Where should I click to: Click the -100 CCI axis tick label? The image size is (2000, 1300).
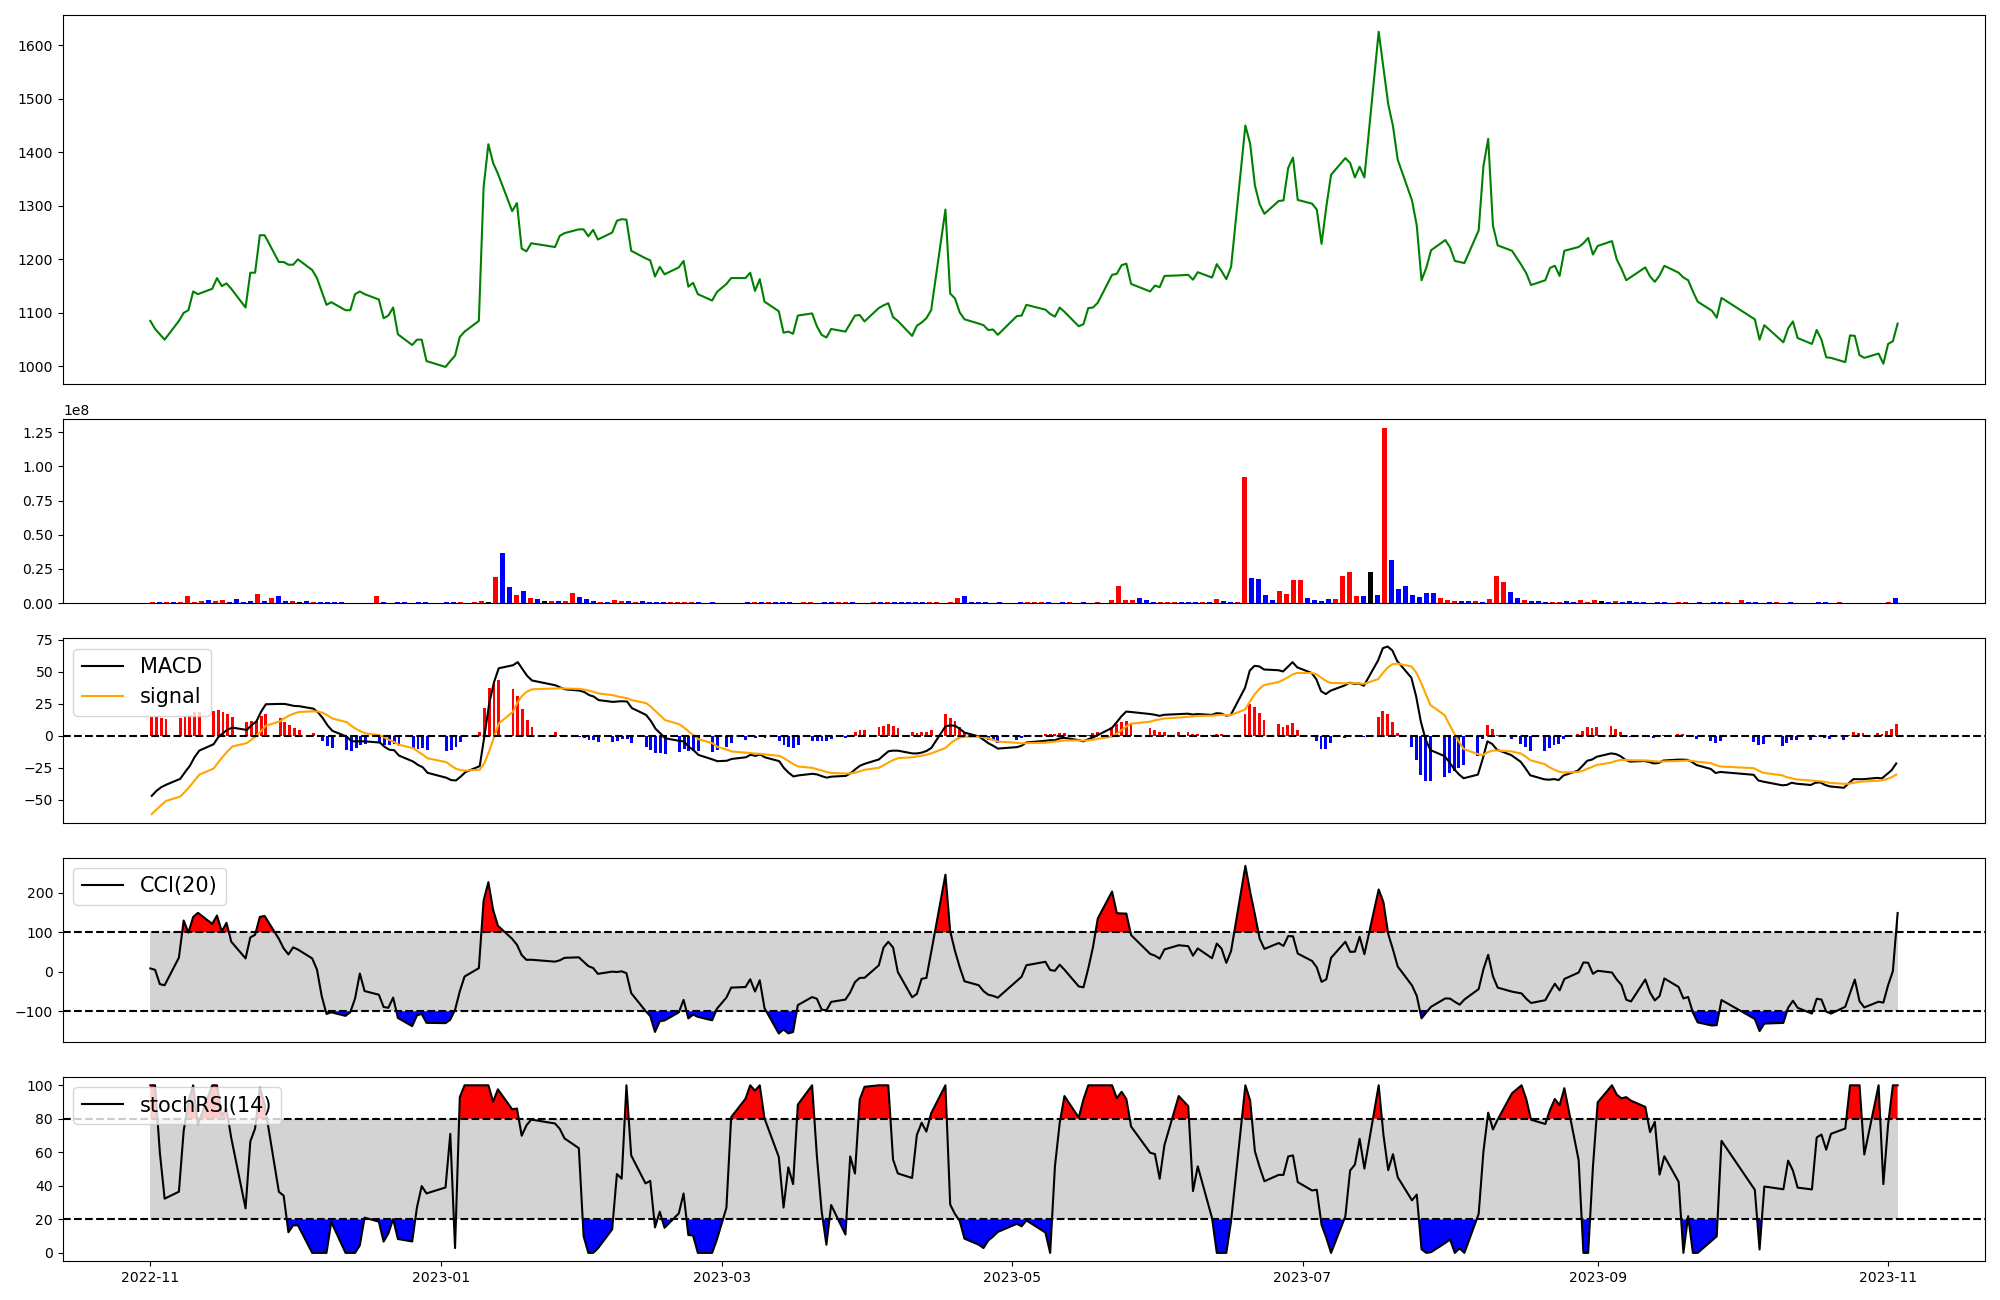(34, 1012)
